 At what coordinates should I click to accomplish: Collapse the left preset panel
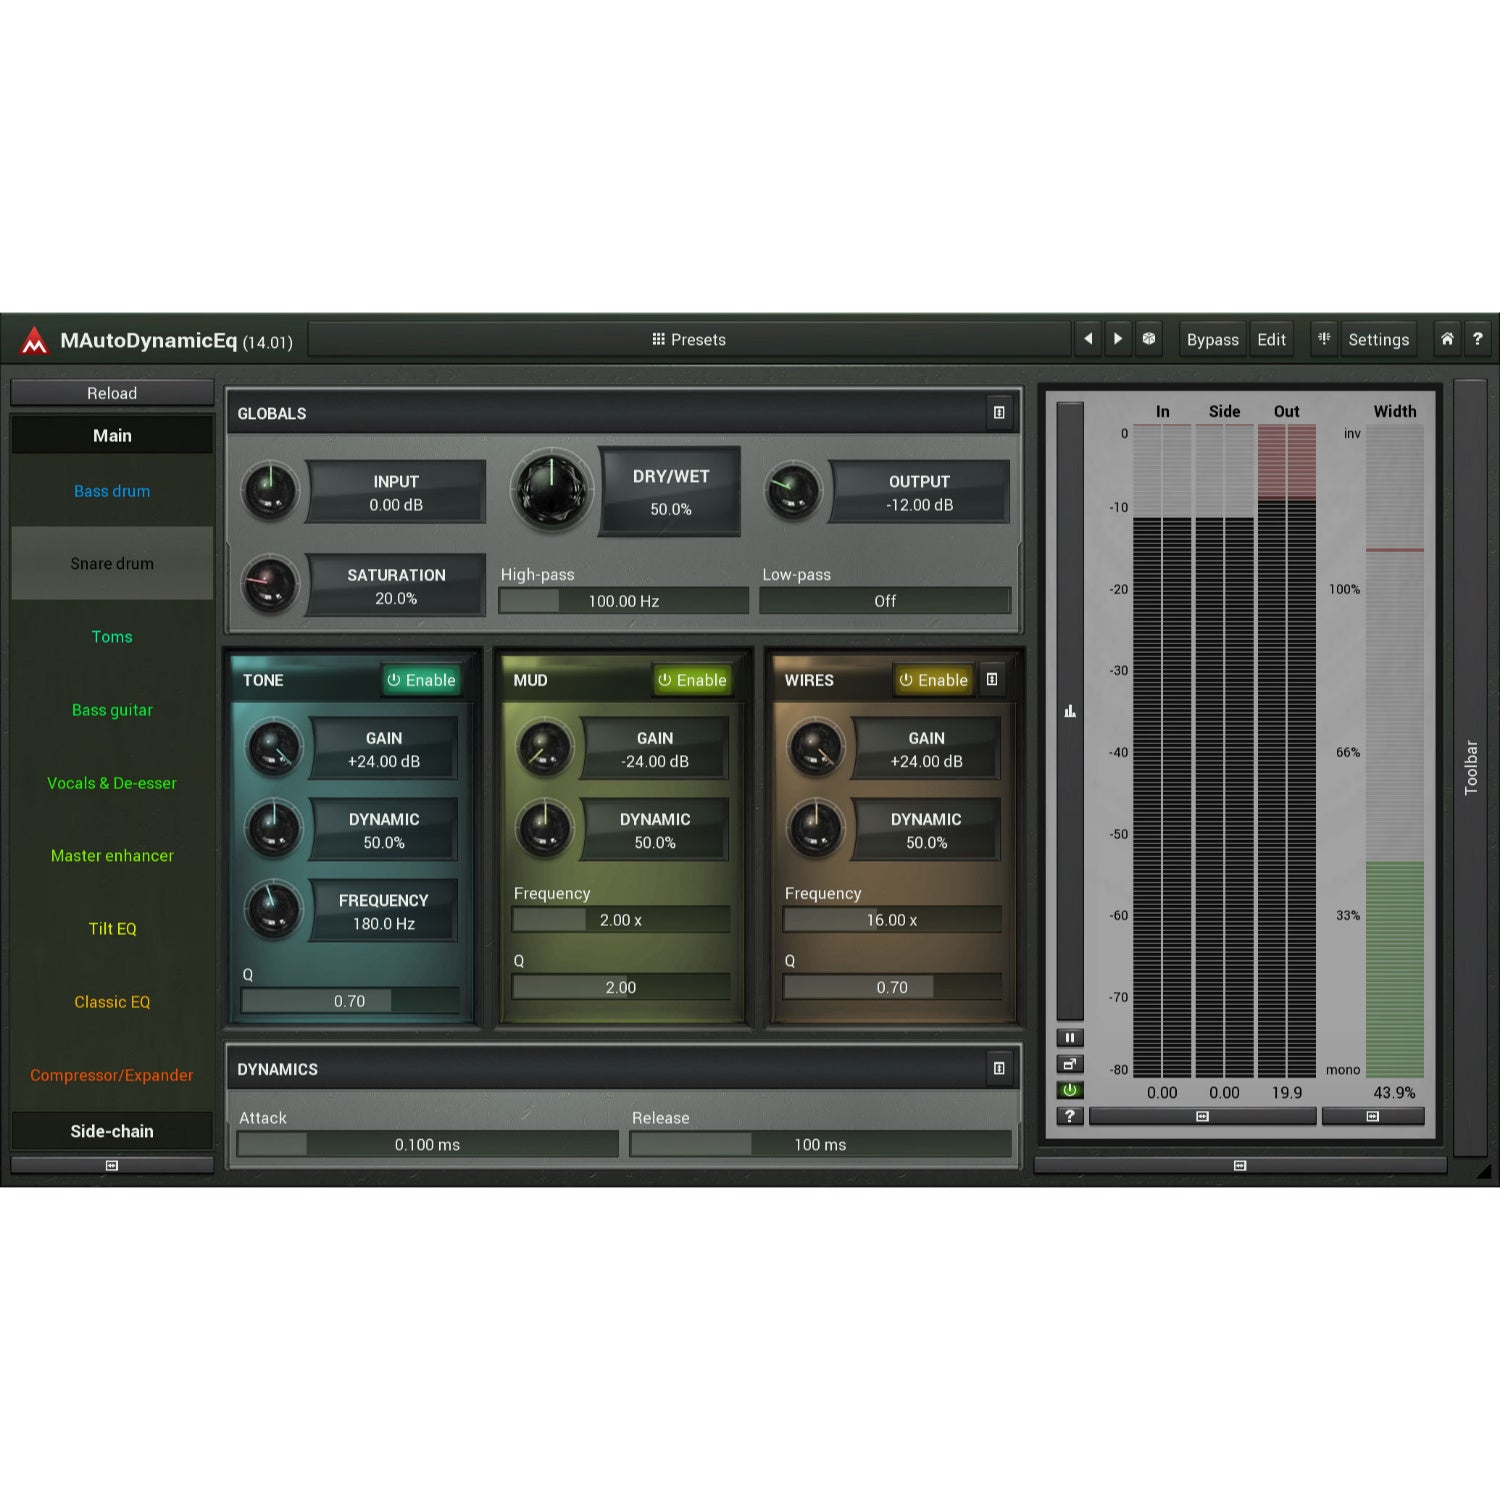[x=112, y=1165]
